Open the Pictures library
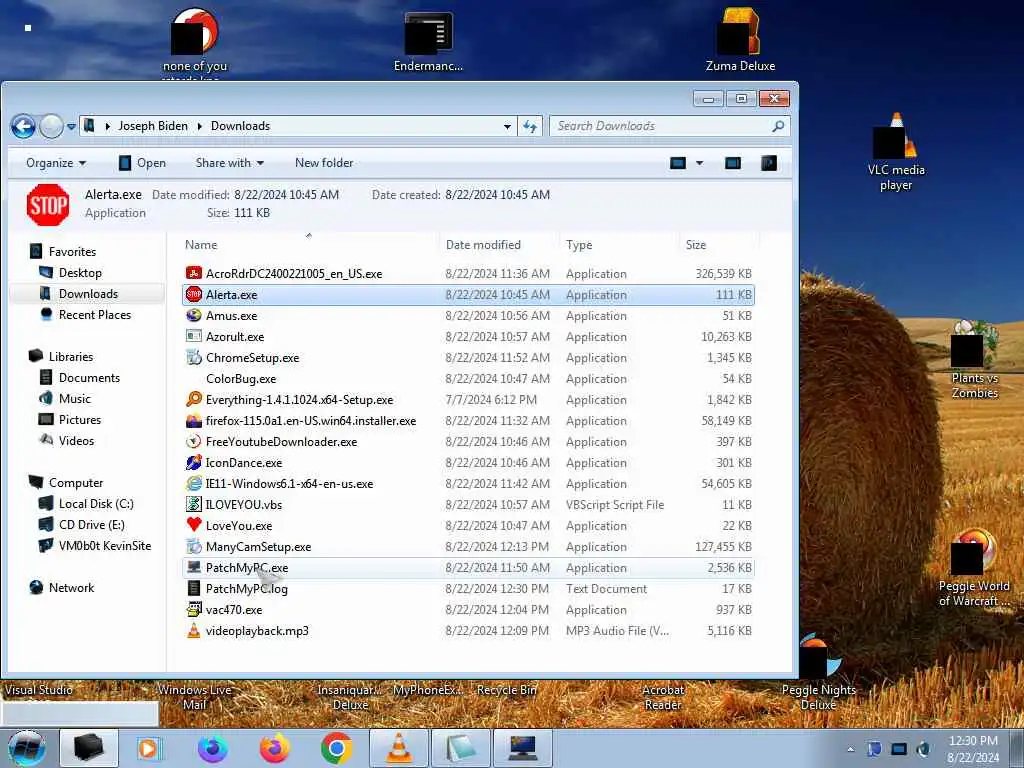The height and width of the screenshot is (768, 1024). point(70,419)
